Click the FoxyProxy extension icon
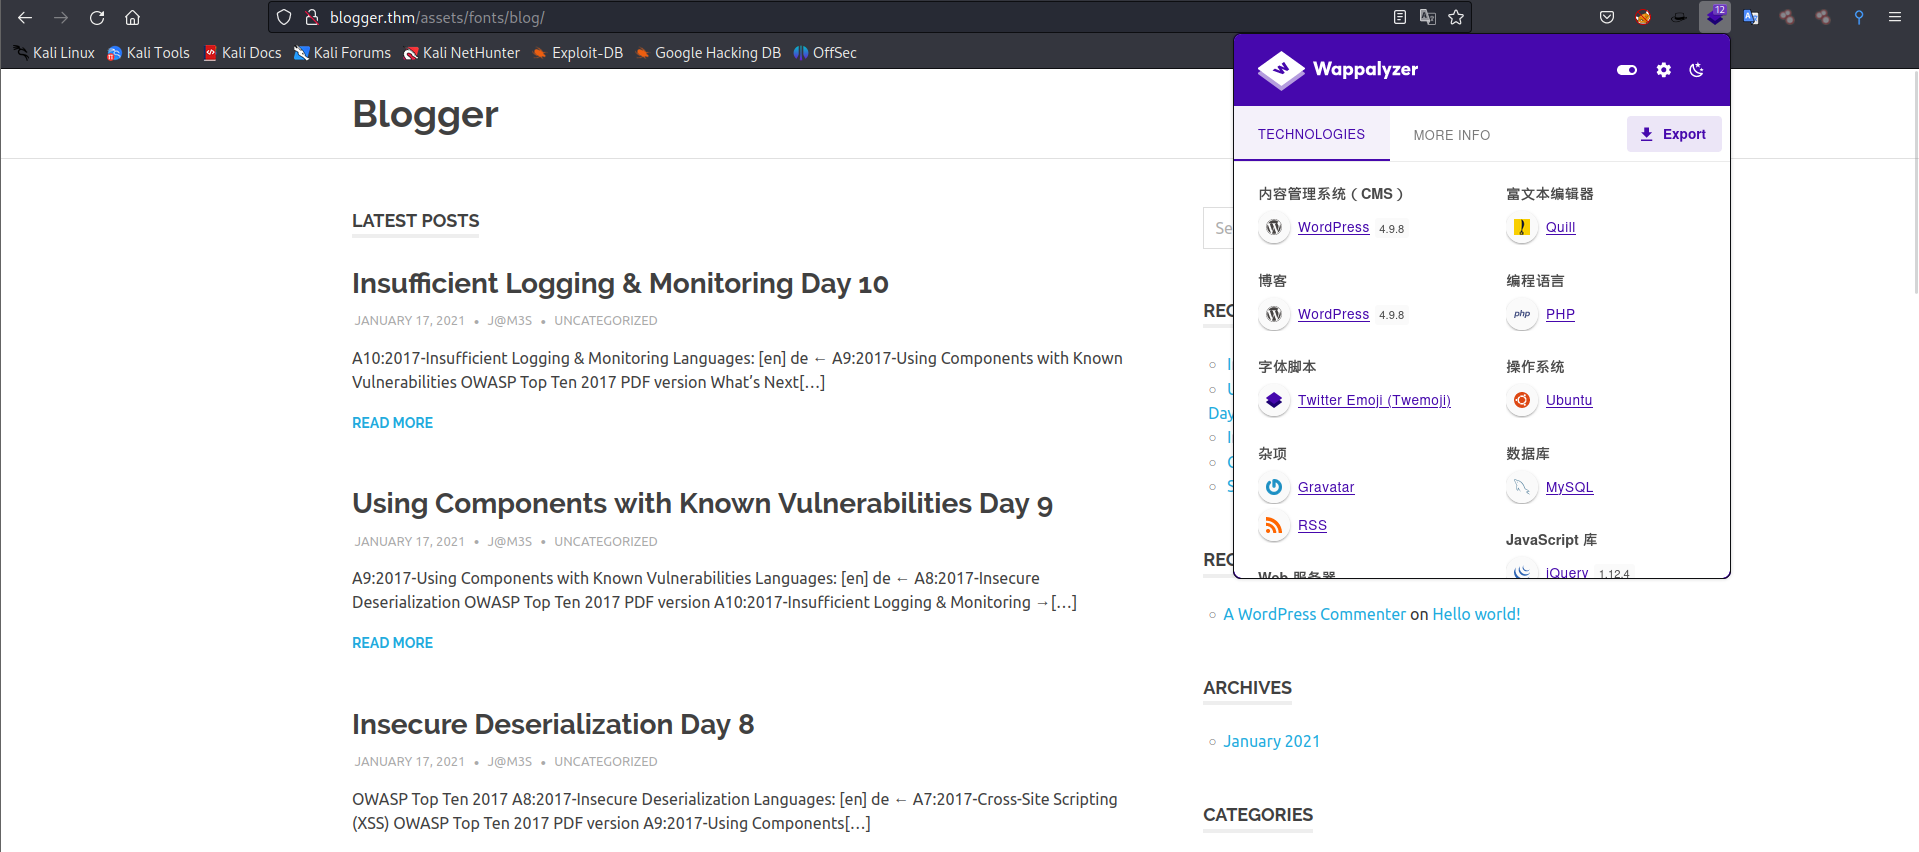Screen dimensions: 1919x852 pyautogui.click(x=1643, y=17)
